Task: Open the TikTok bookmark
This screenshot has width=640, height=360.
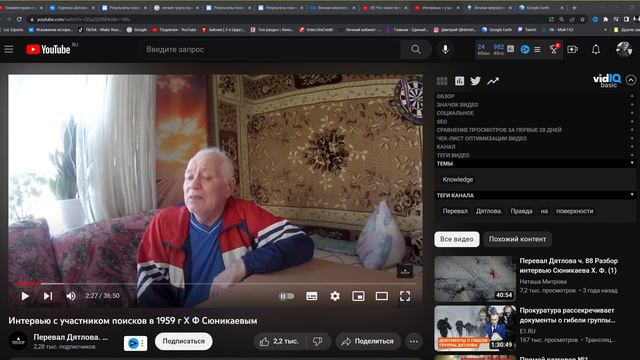Action: pos(100,29)
